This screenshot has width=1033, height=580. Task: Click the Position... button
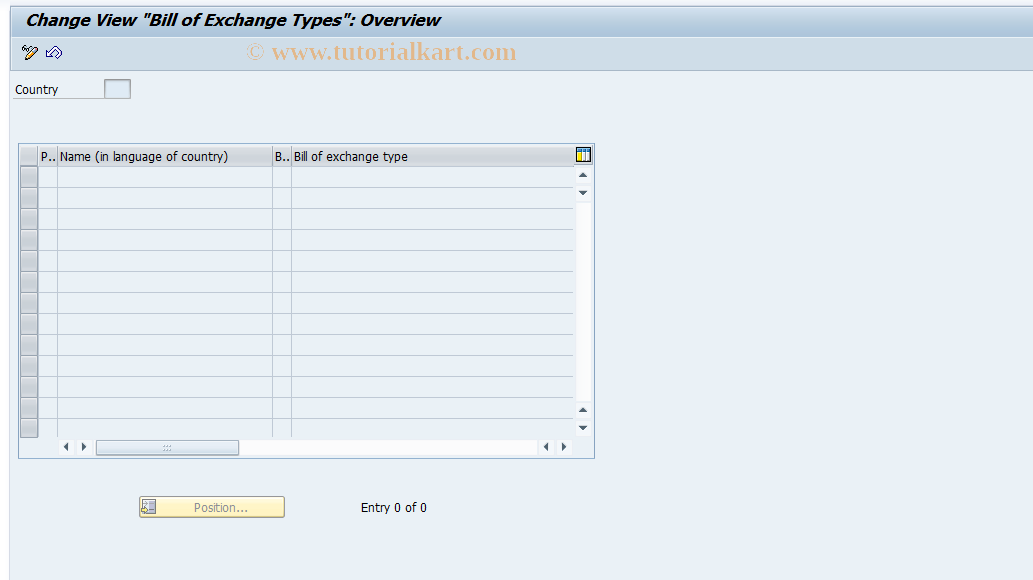point(211,507)
